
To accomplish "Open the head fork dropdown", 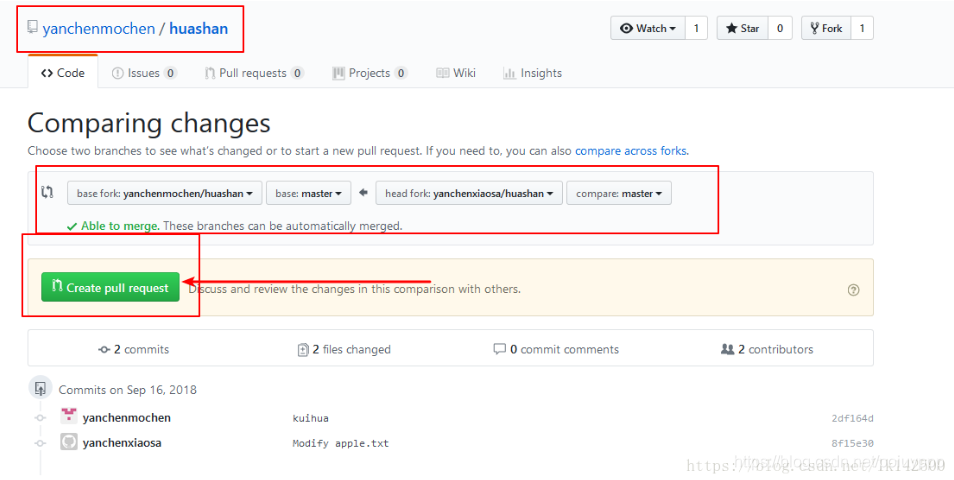I will (x=469, y=193).
